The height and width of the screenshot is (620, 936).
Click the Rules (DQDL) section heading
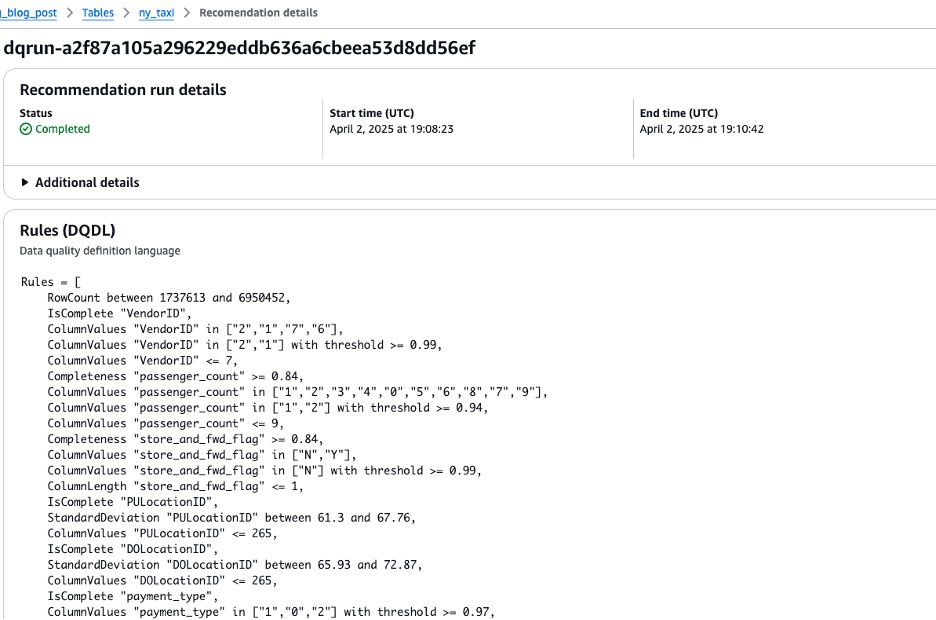tap(67, 230)
